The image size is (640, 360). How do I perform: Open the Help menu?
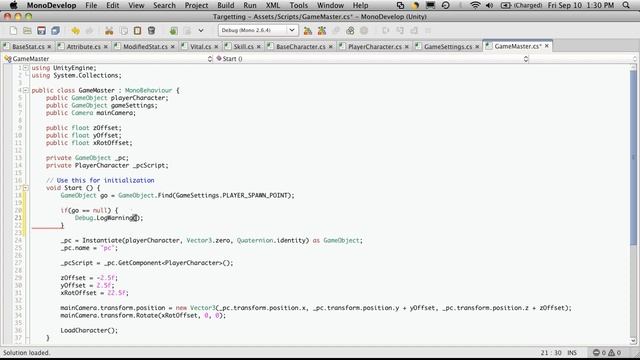click(x=360, y=5)
